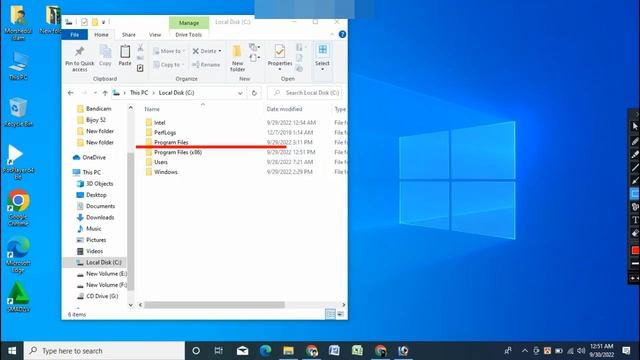The width and height of the screenshot is (640, 360).
Task: Select the Users folder in file list
Action: click(160, 162)
